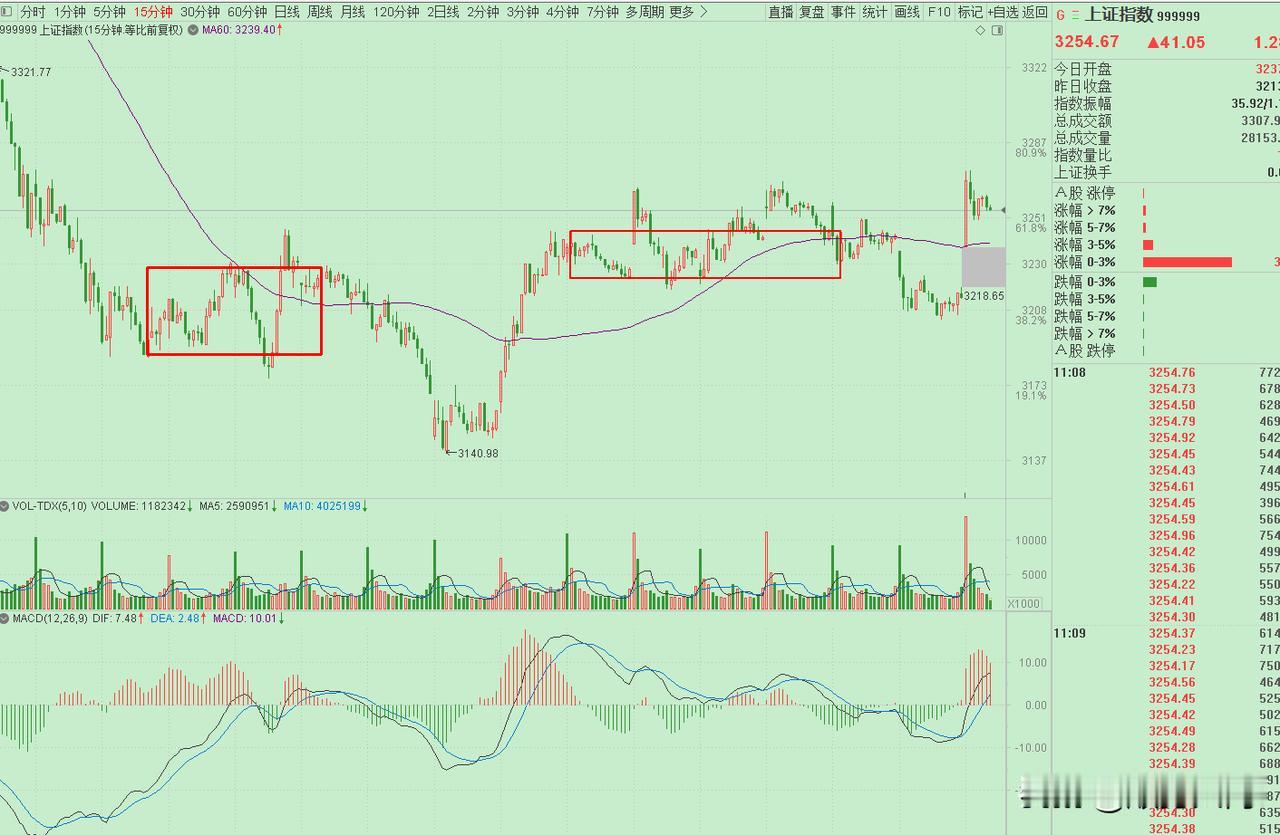Click the 直播 button
Viewport: 1280px width, 835px height.
[x=781, y=12]
